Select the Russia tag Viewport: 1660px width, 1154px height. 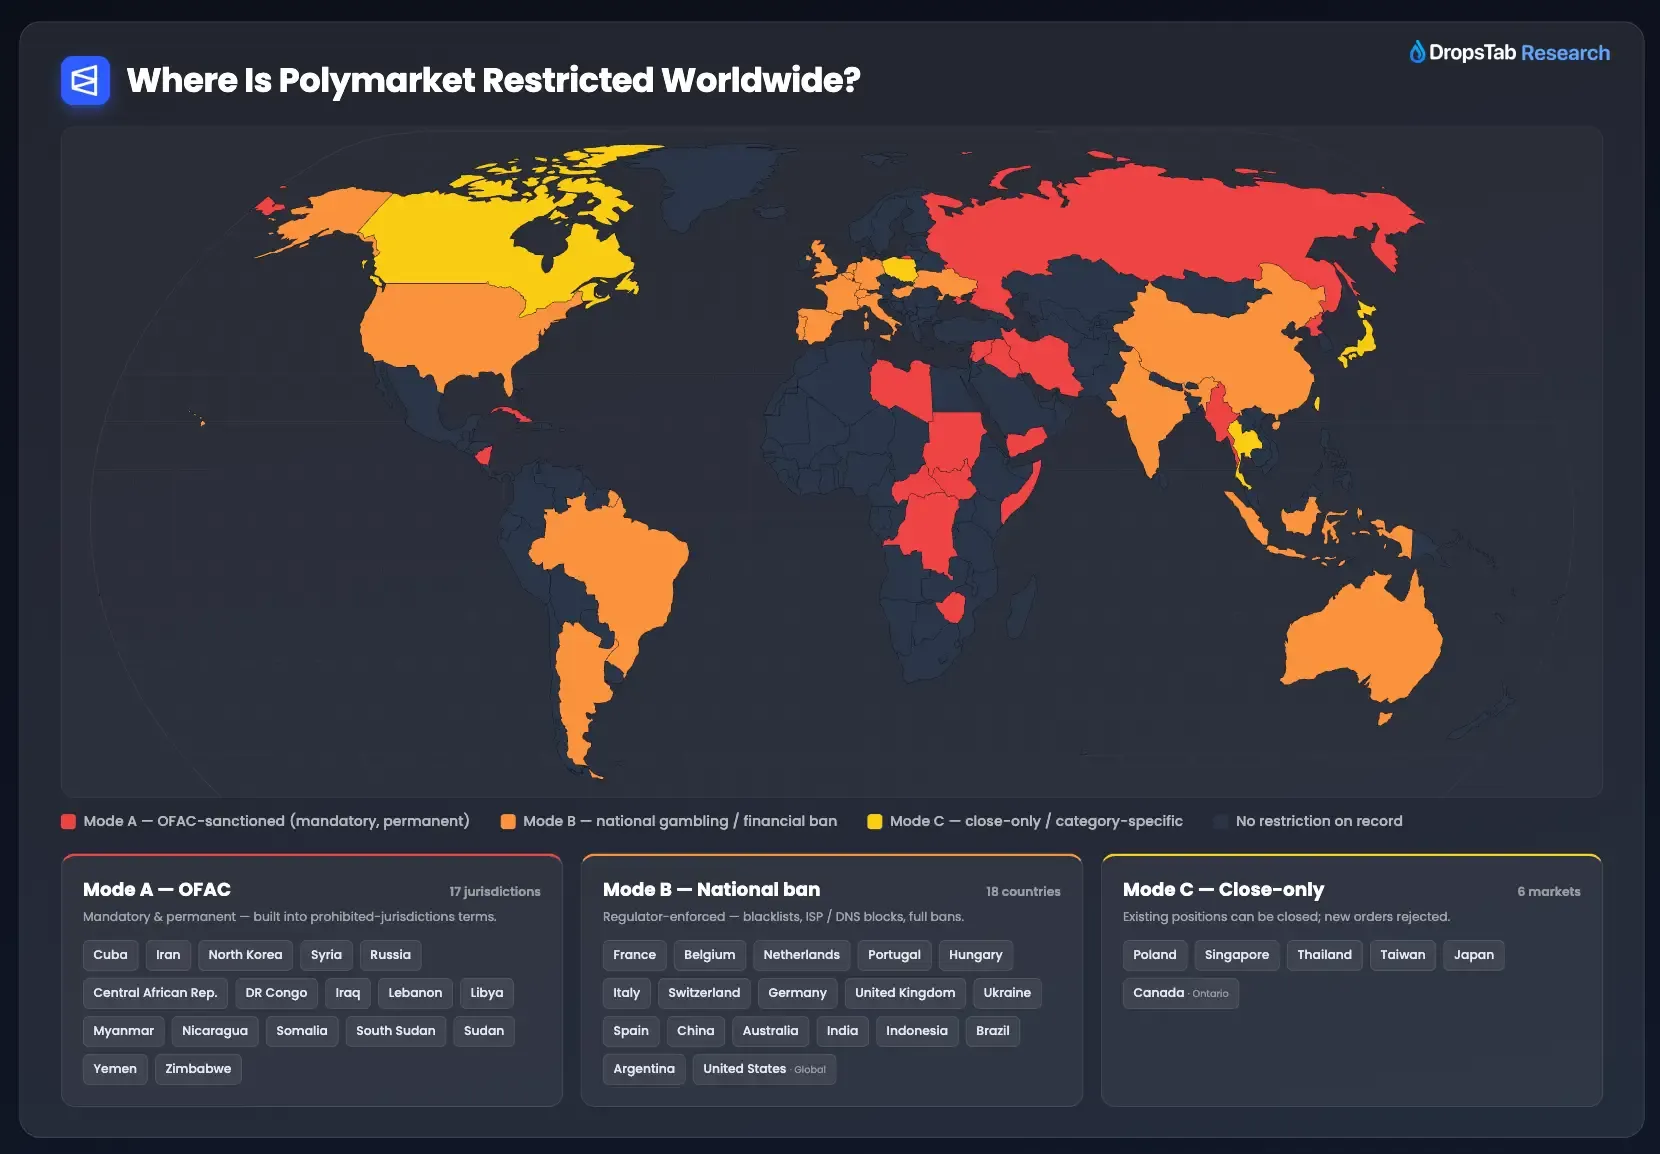pyautogui.click(x=390, y=955)
